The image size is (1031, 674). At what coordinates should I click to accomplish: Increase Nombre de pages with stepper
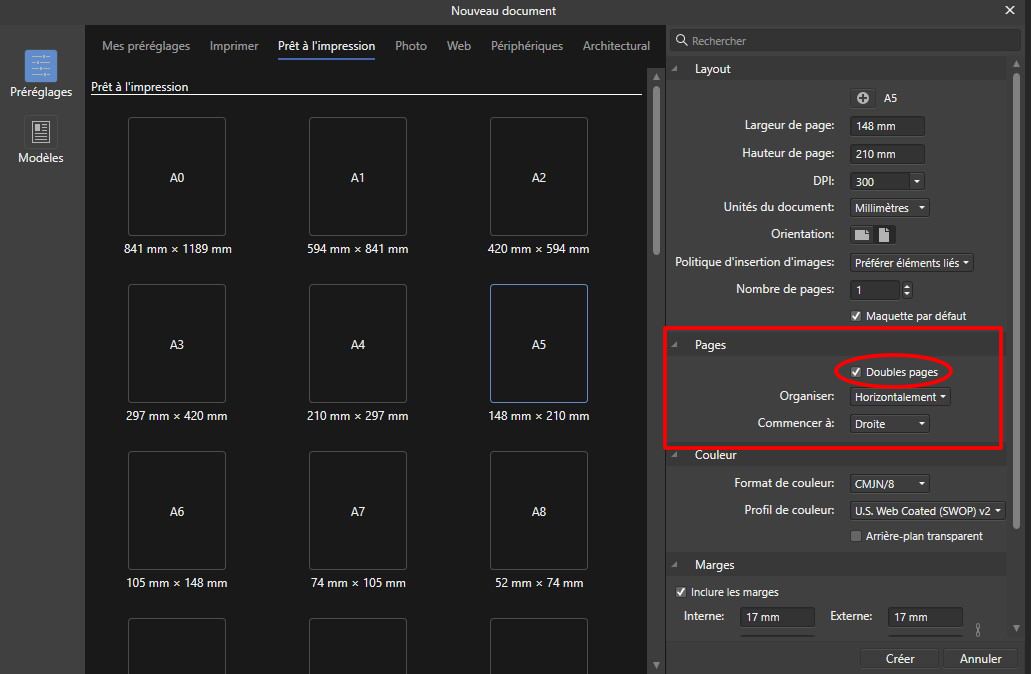coord(907,285)
